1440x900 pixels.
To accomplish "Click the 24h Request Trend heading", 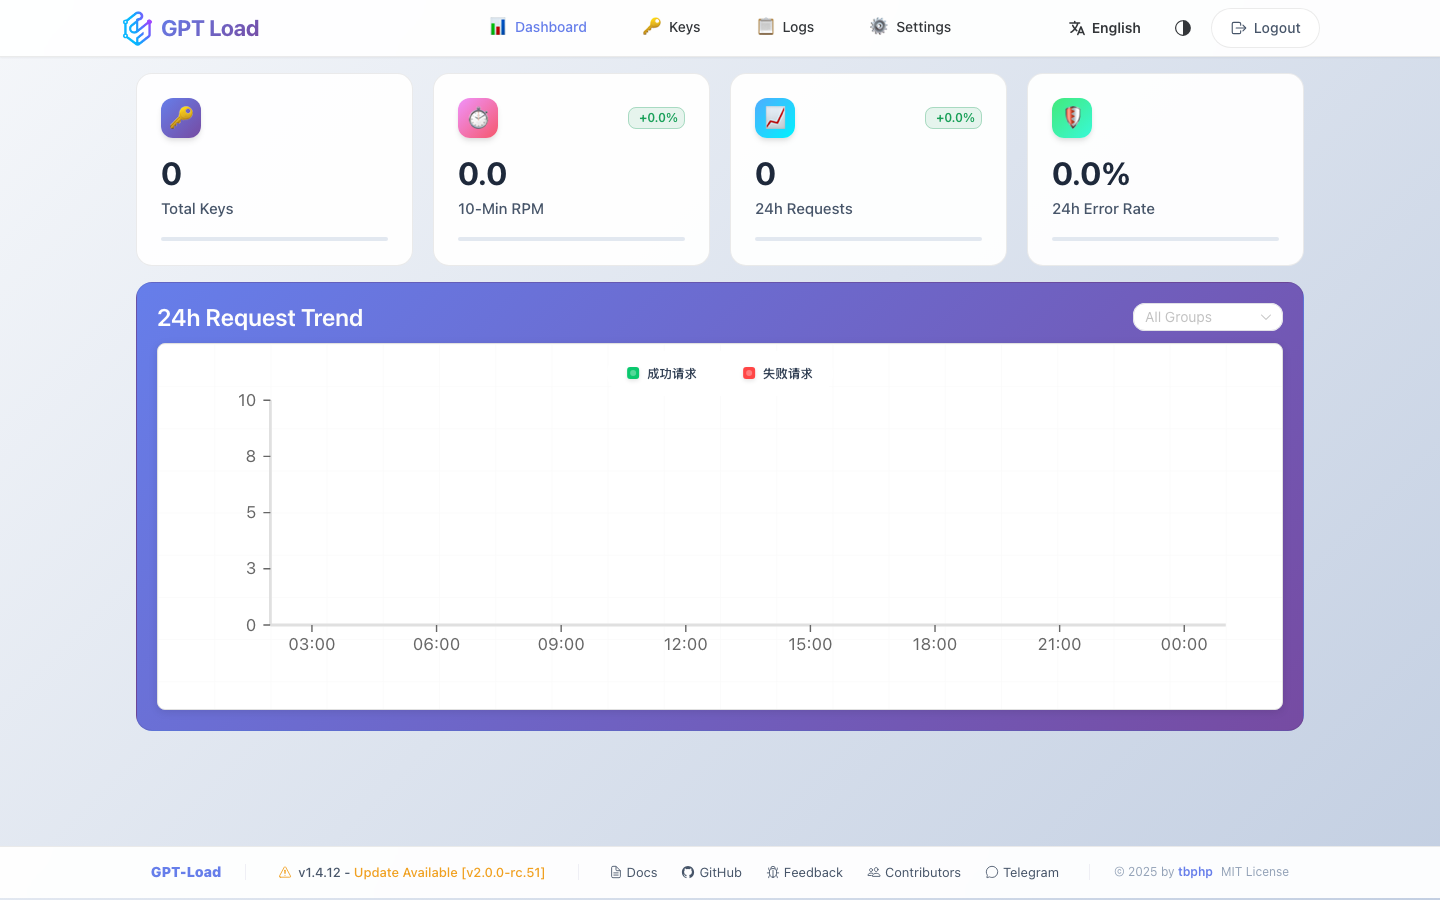I will [x=260, y=318].
